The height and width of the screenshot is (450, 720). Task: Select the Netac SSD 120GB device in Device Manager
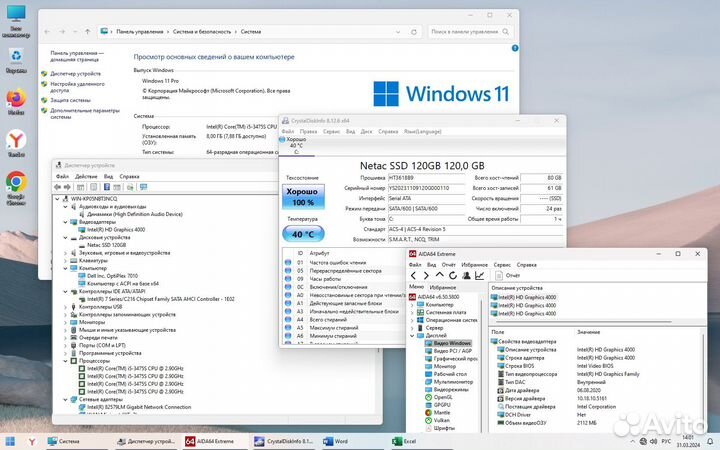(x=106, y=245)
